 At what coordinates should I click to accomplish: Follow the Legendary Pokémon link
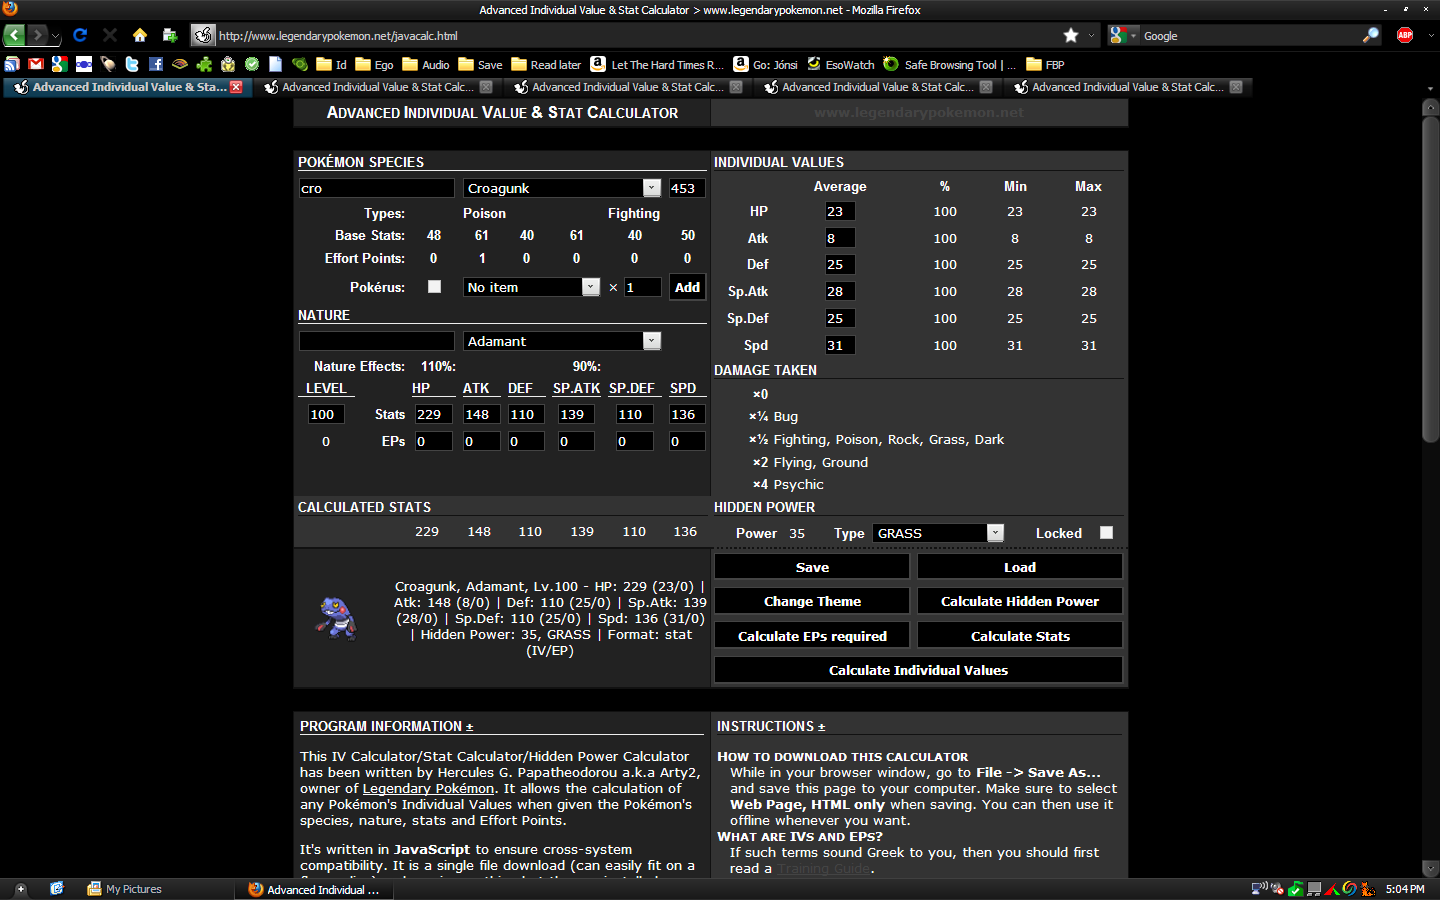click(x=428, y=788)
